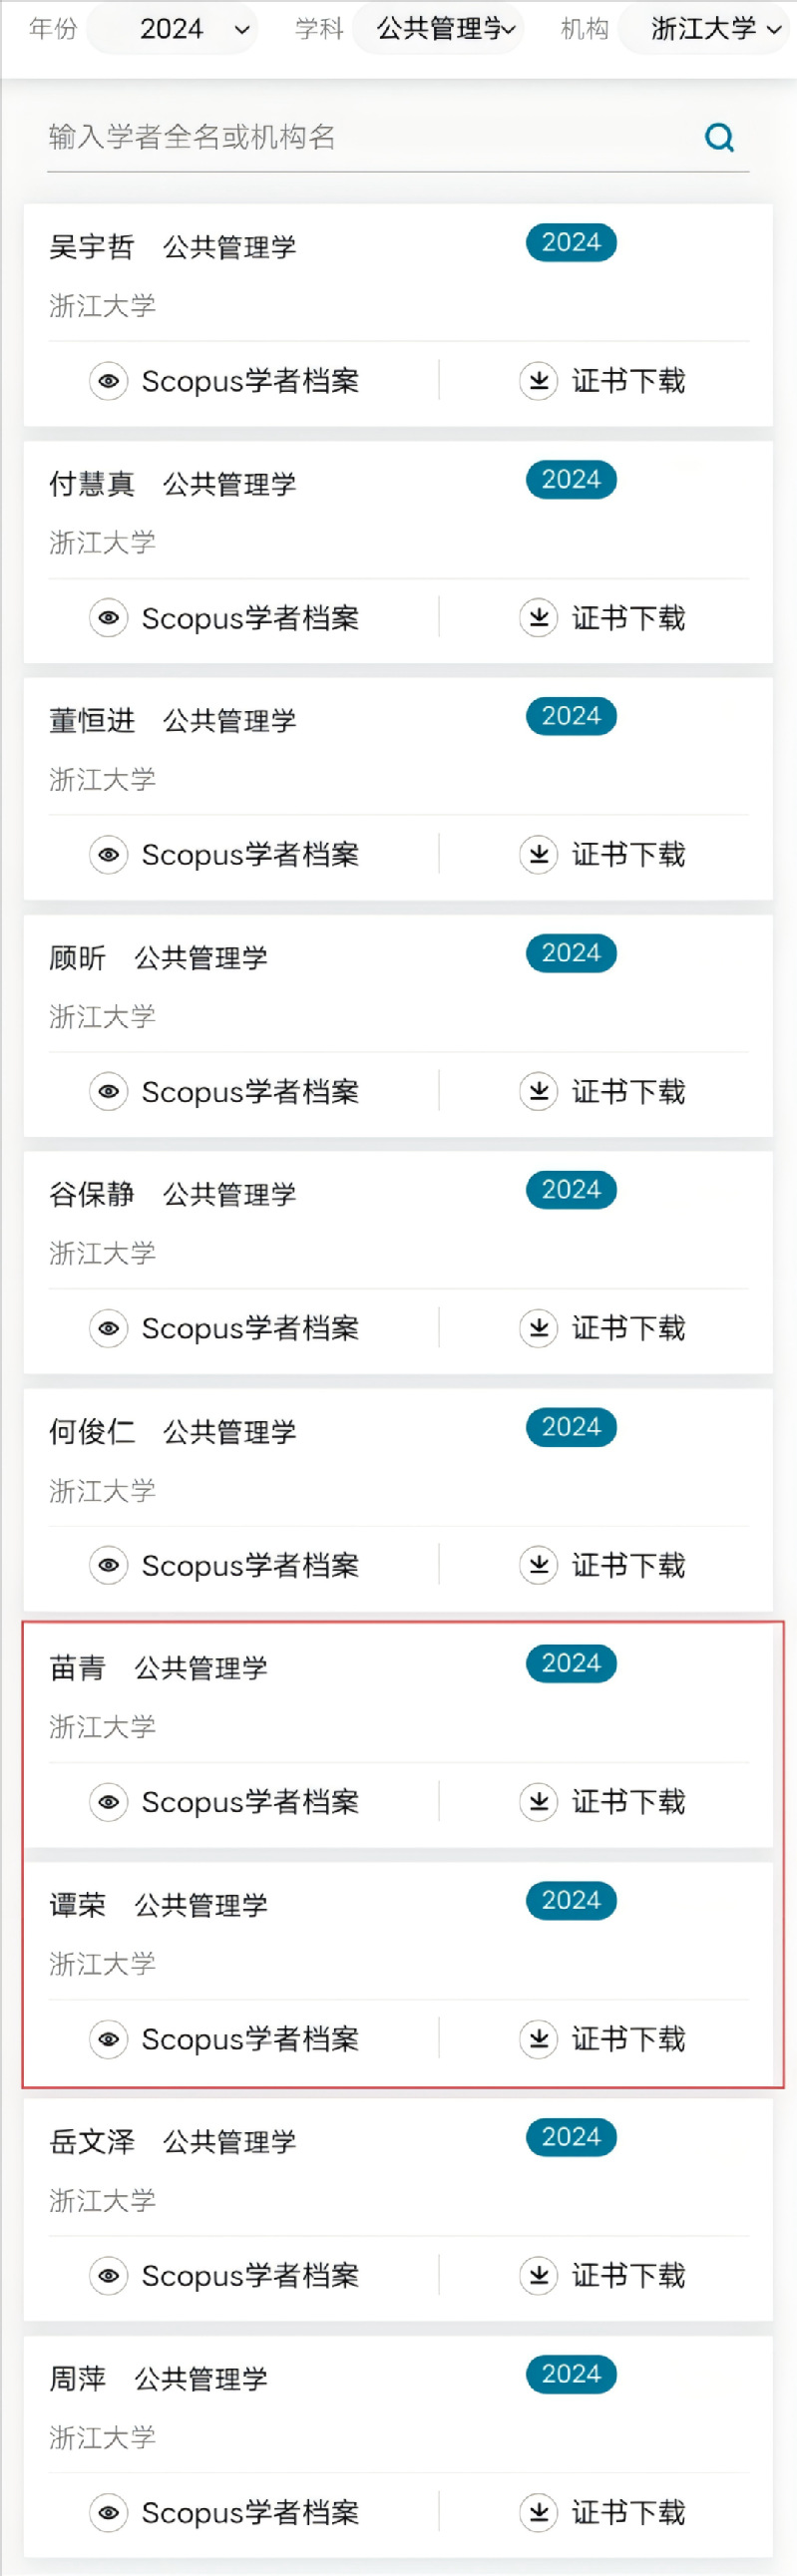This screenshot has width=797, height=2576.
Task: Click the eye icon in 吴宇哲's card
Action: tap(109, 381)
